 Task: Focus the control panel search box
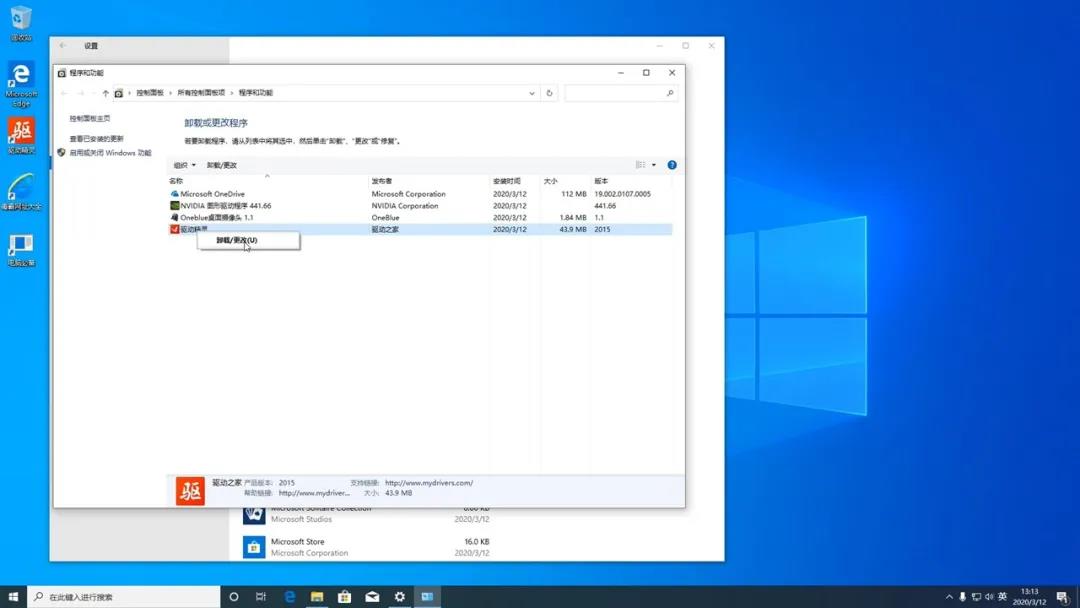621,93
